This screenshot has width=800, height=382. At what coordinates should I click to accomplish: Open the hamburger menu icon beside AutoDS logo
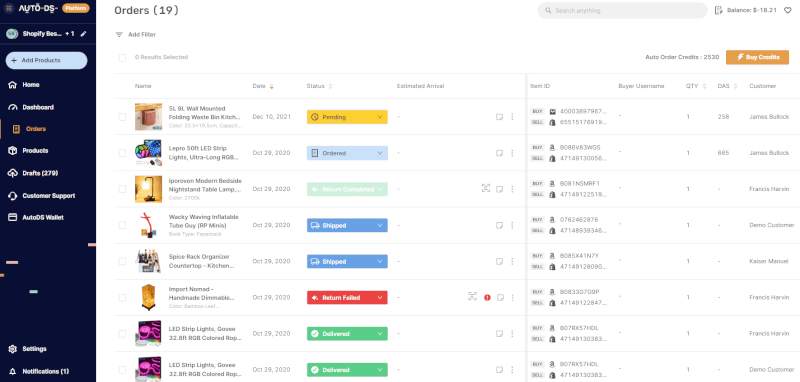[x=9, y=8]
